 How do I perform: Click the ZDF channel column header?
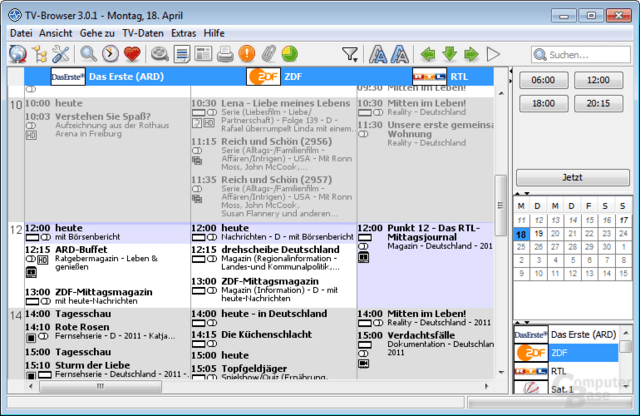click(x=273, y=77)
